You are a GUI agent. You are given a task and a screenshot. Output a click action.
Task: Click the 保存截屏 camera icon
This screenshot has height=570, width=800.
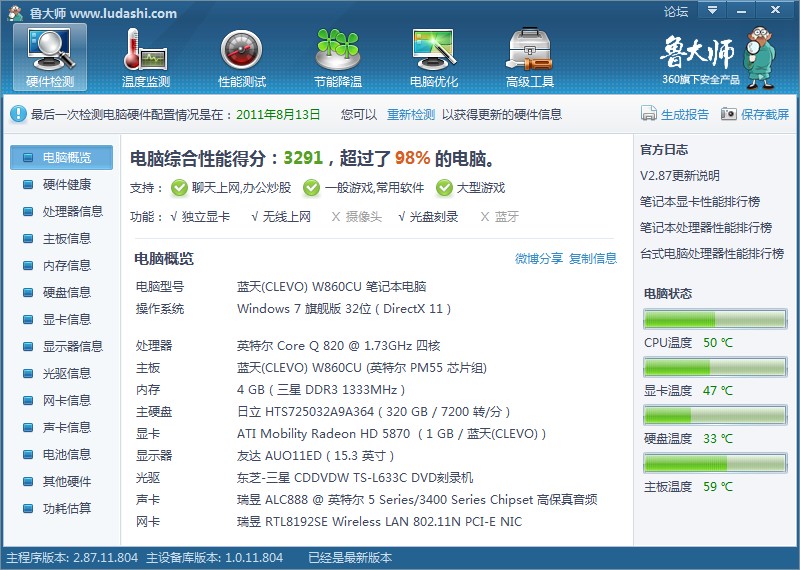pyautogui.click(x=729, y=114)
